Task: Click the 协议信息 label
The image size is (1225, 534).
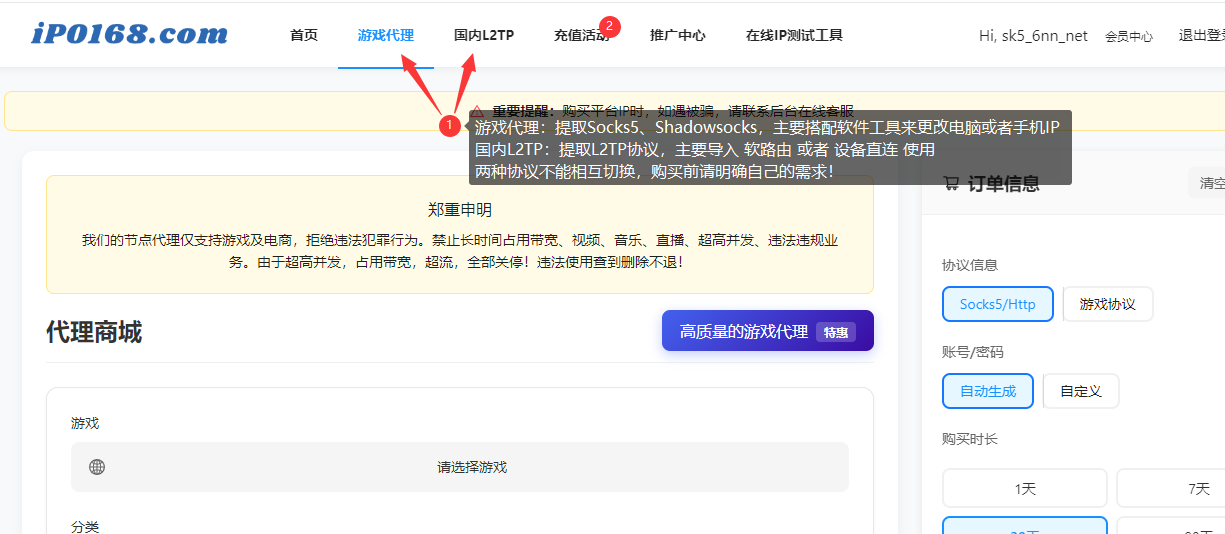Action: 970,265
